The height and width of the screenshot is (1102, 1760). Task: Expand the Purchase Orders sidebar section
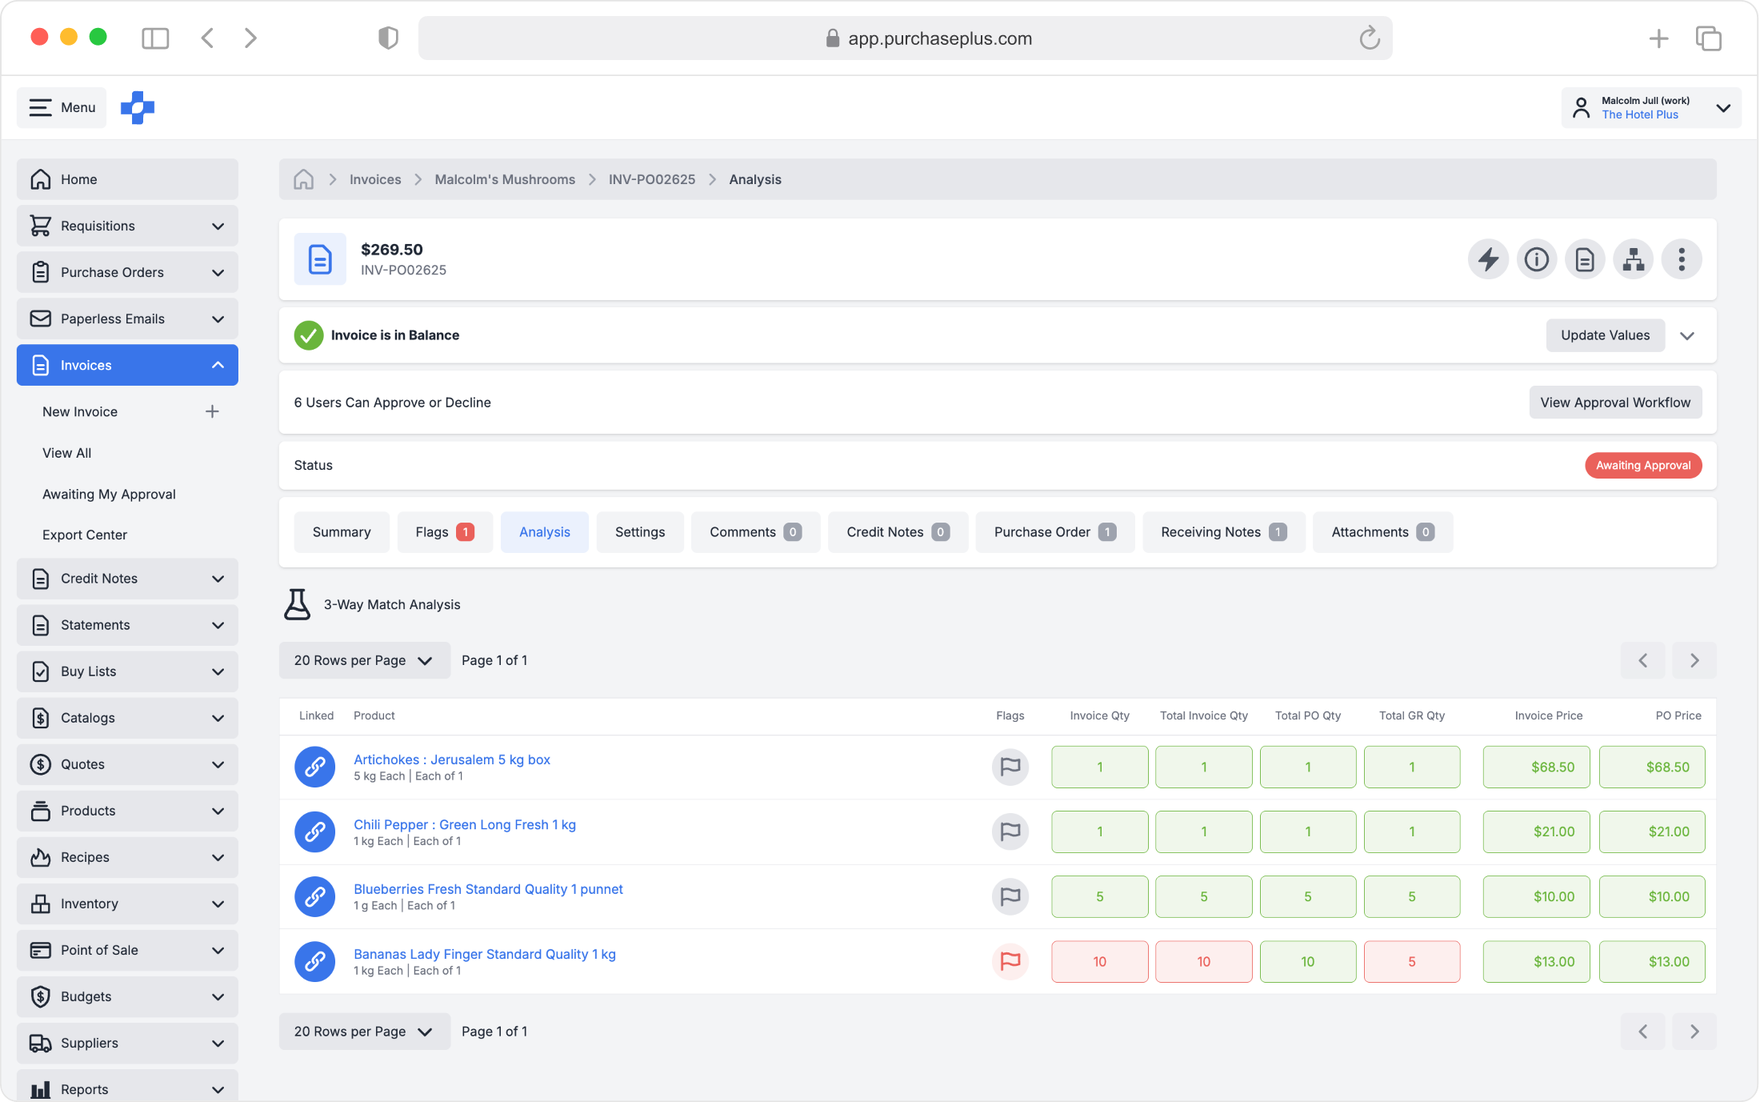127,272
